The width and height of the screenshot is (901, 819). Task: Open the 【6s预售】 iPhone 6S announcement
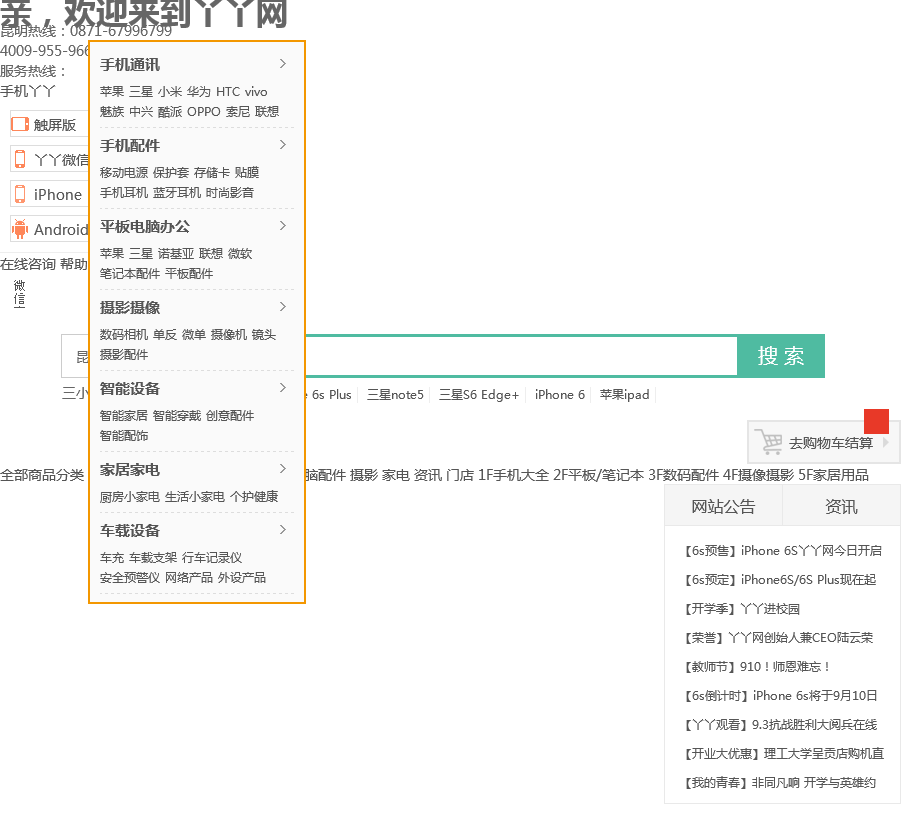781,551
